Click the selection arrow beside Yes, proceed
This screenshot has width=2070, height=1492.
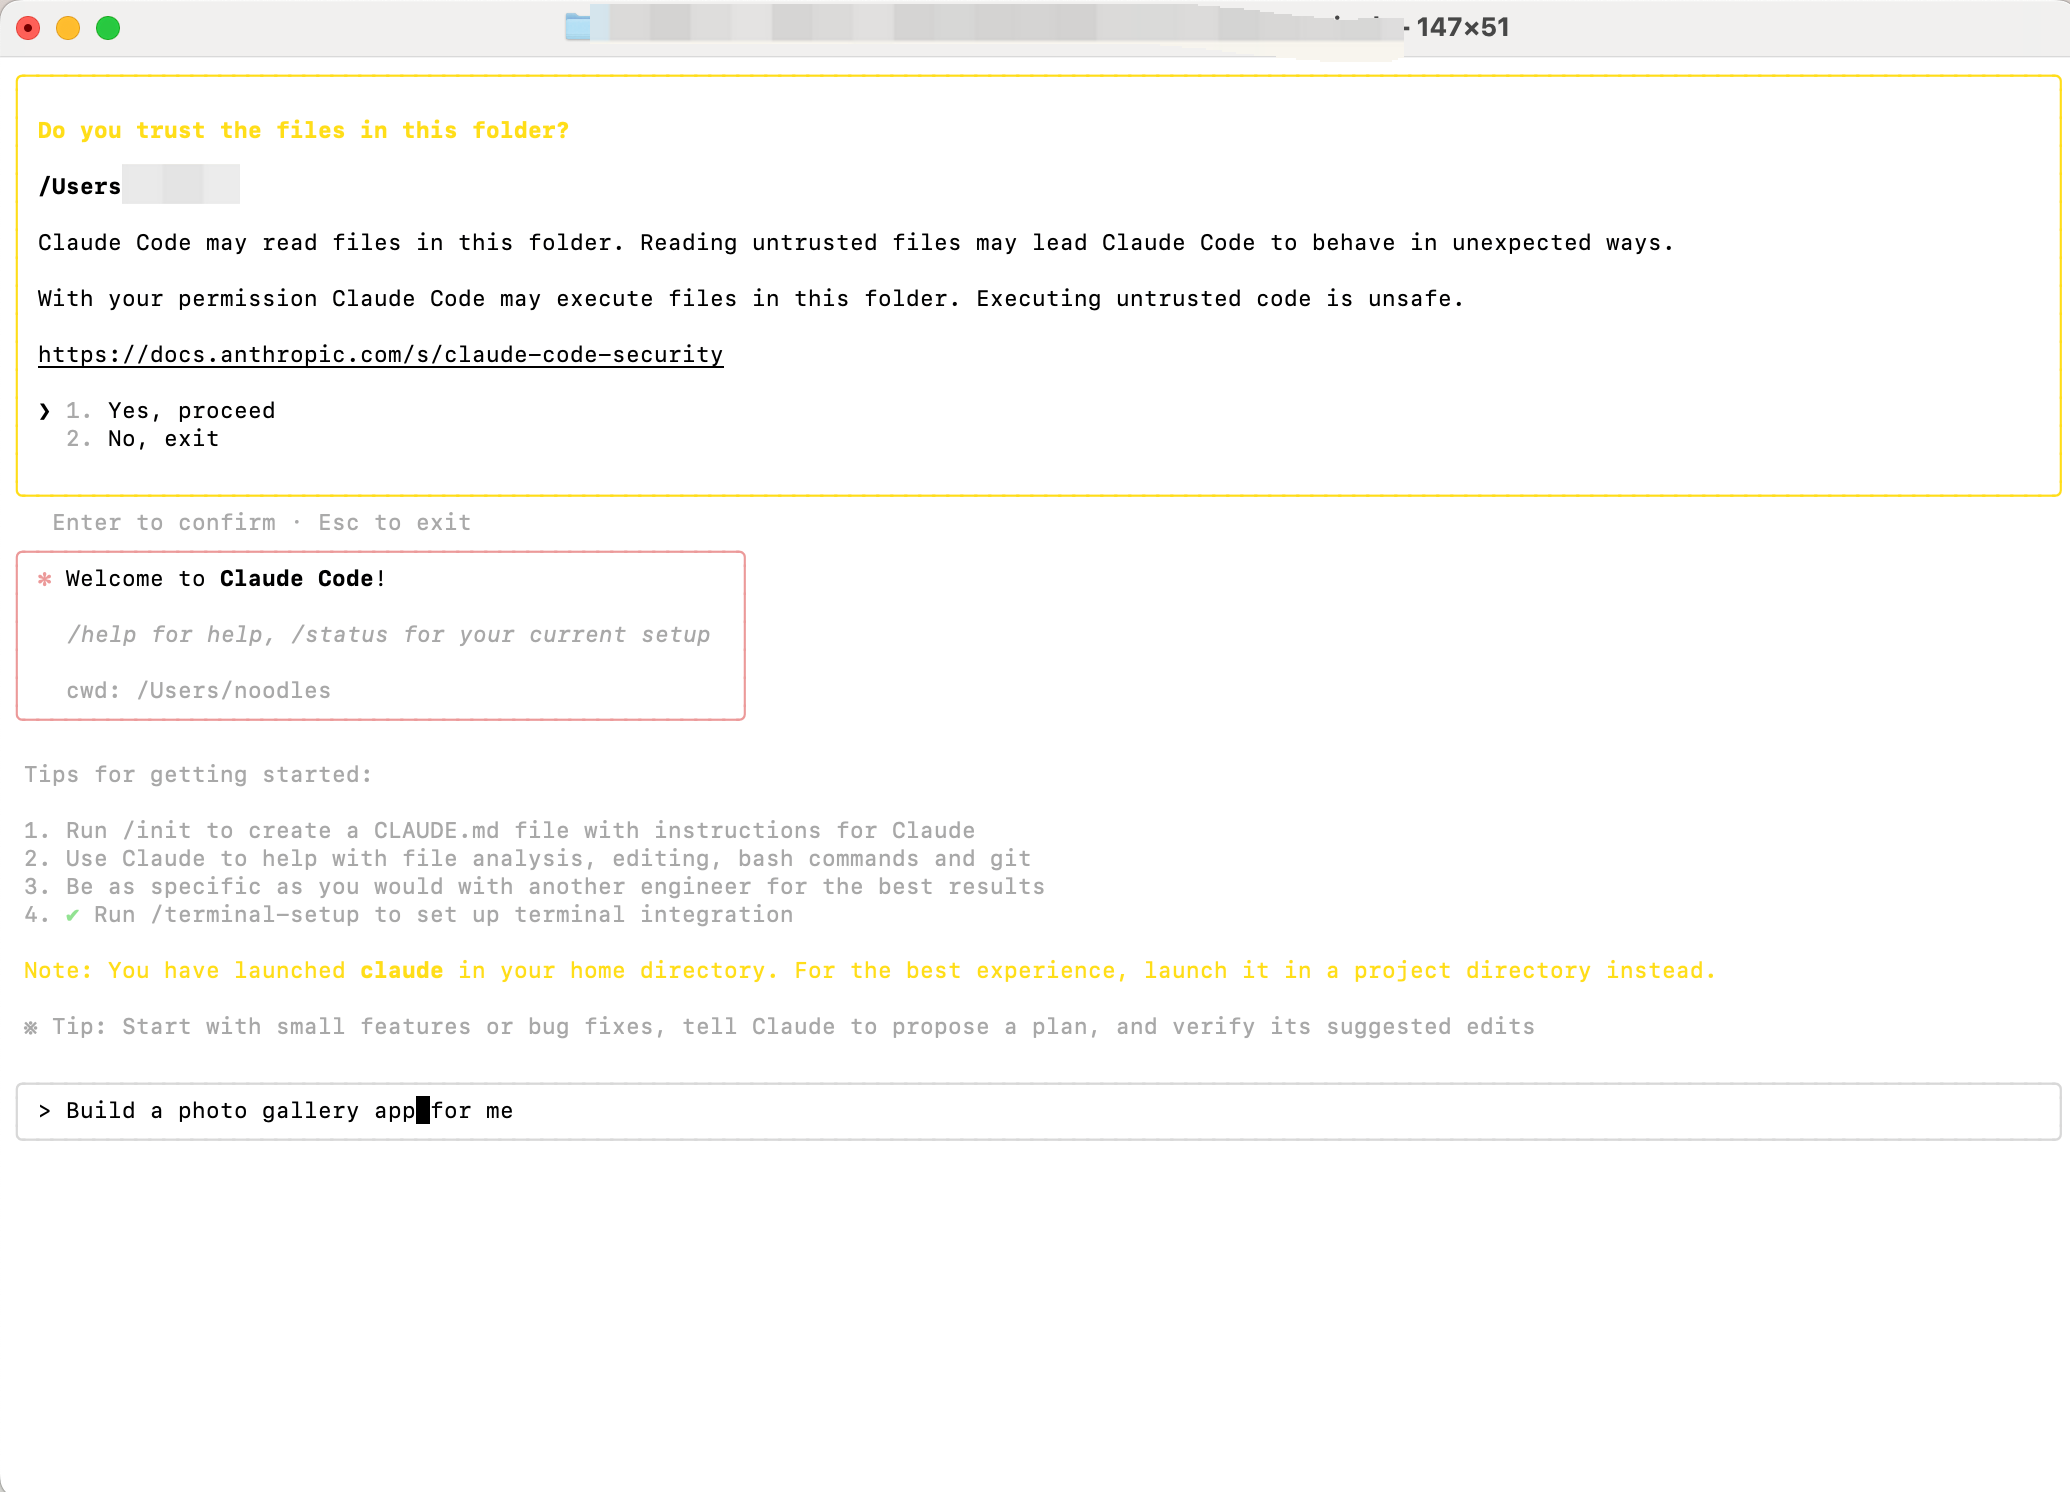(x=45, y=411)
